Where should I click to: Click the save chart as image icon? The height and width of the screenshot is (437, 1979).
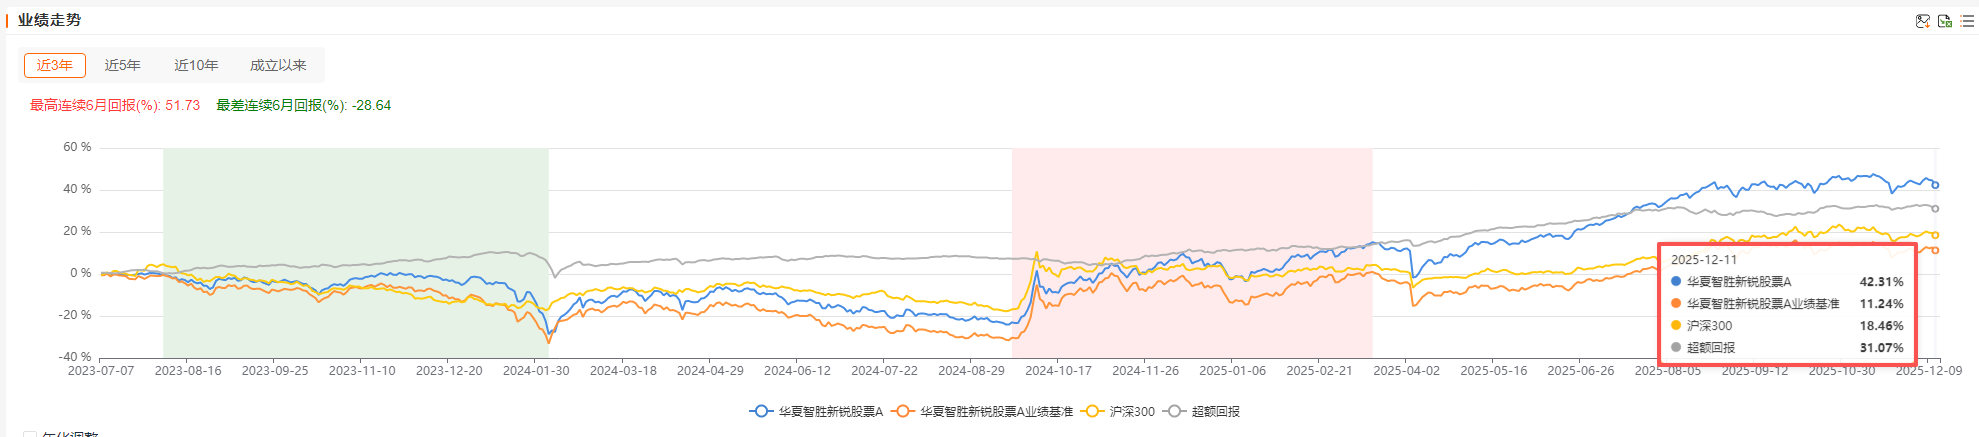1922,21
